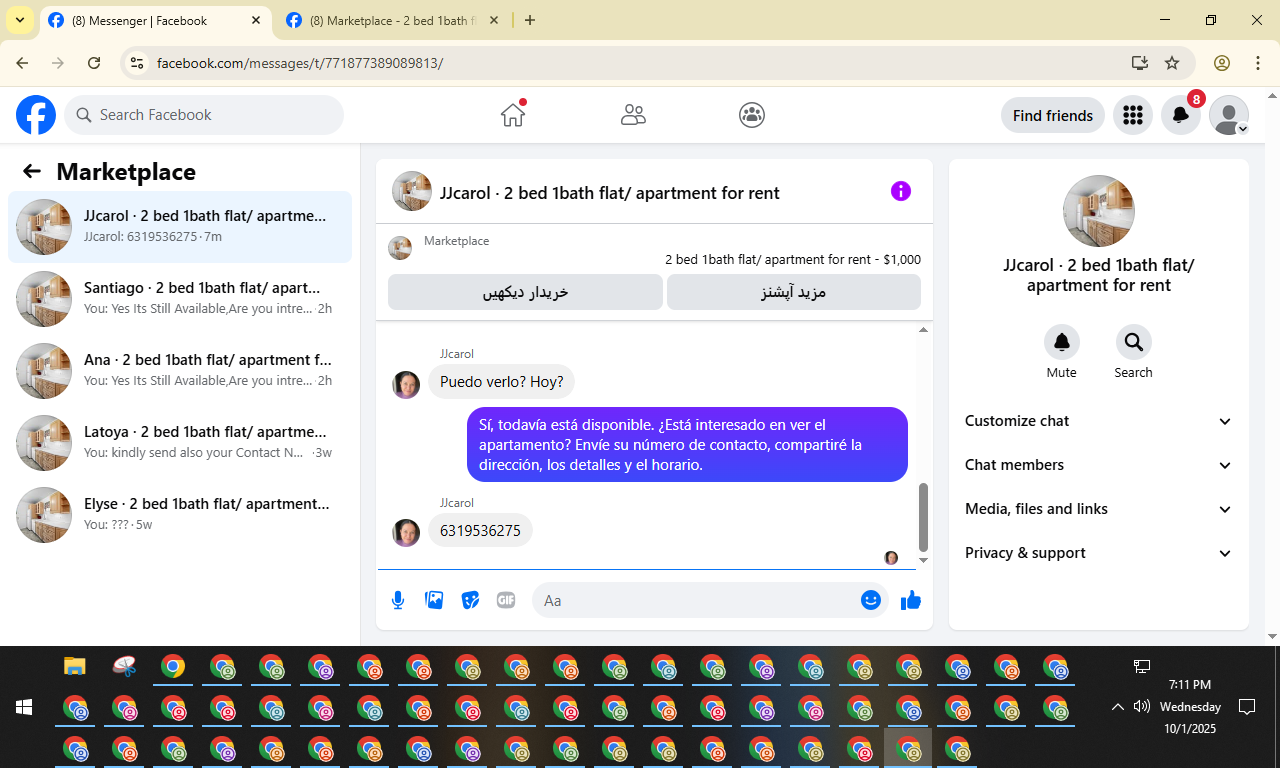Screen dimensions: 1280x768
Task: Switch to the Marketplace 2 bed 1bath tab
Action: (x=391, y=21)
